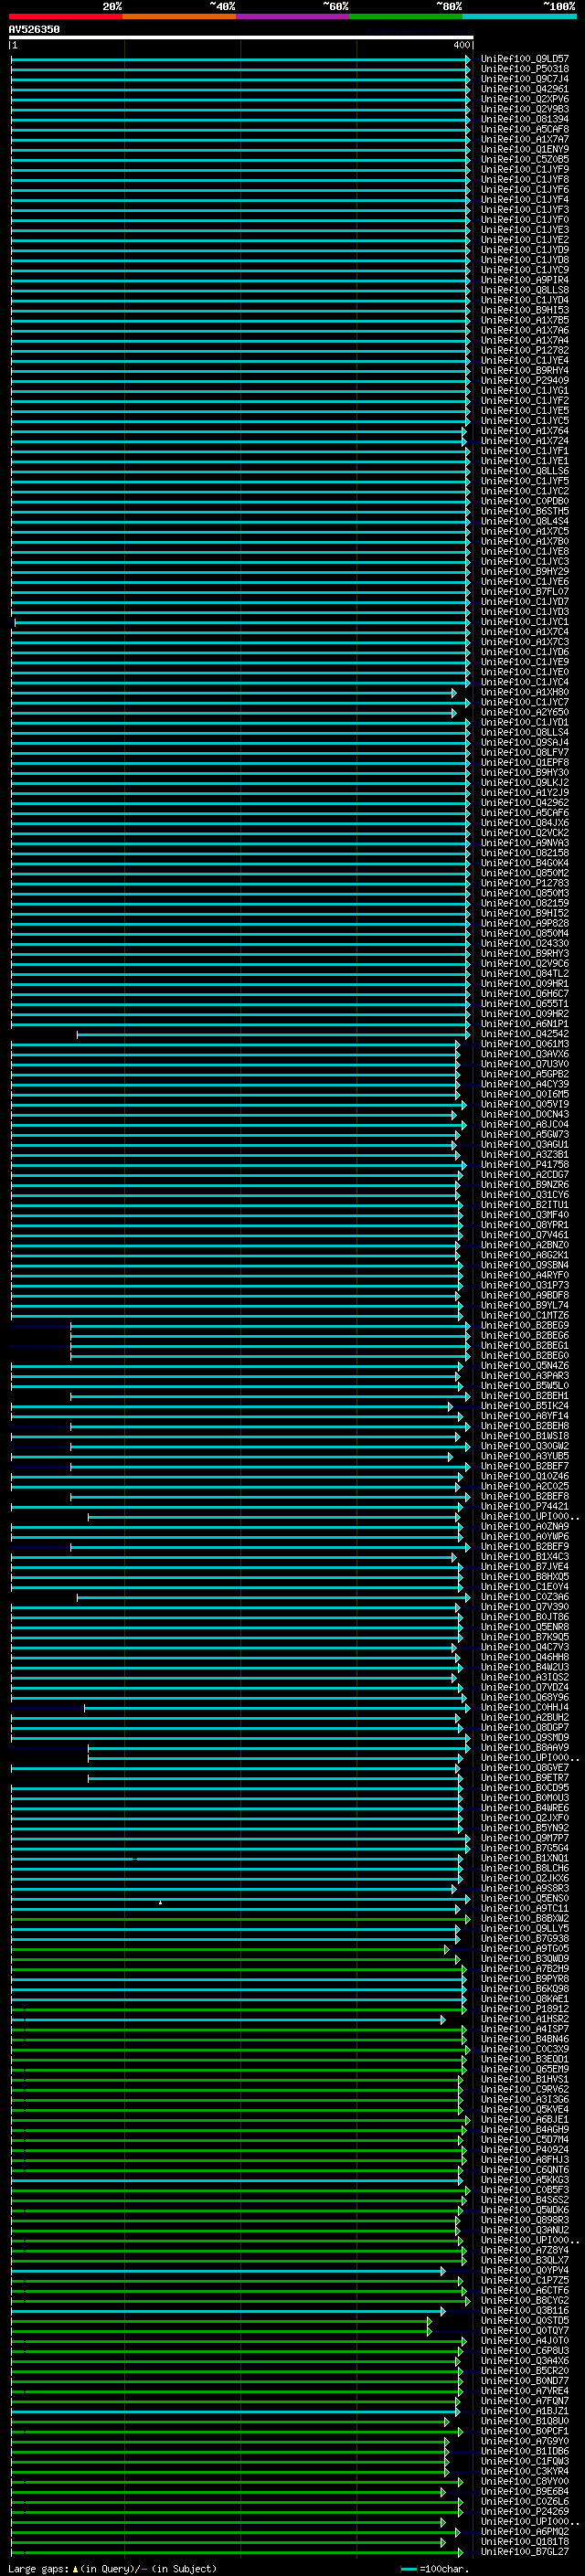
Task: Select label UniRef100_A4ISP7
Action: click(x=525, y=2029)
